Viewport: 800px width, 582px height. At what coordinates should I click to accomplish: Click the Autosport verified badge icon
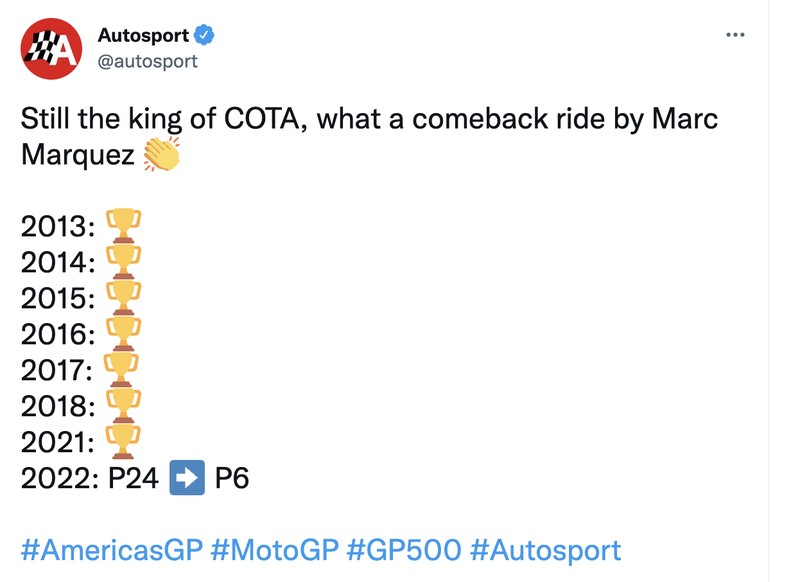tap(203, 33)
